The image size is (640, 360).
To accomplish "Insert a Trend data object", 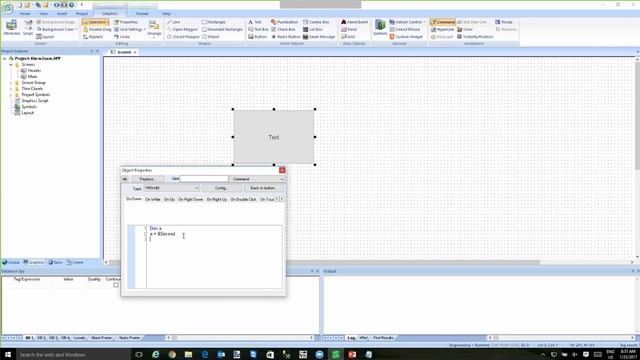I will pyautogui.click(x=349, y=29).
